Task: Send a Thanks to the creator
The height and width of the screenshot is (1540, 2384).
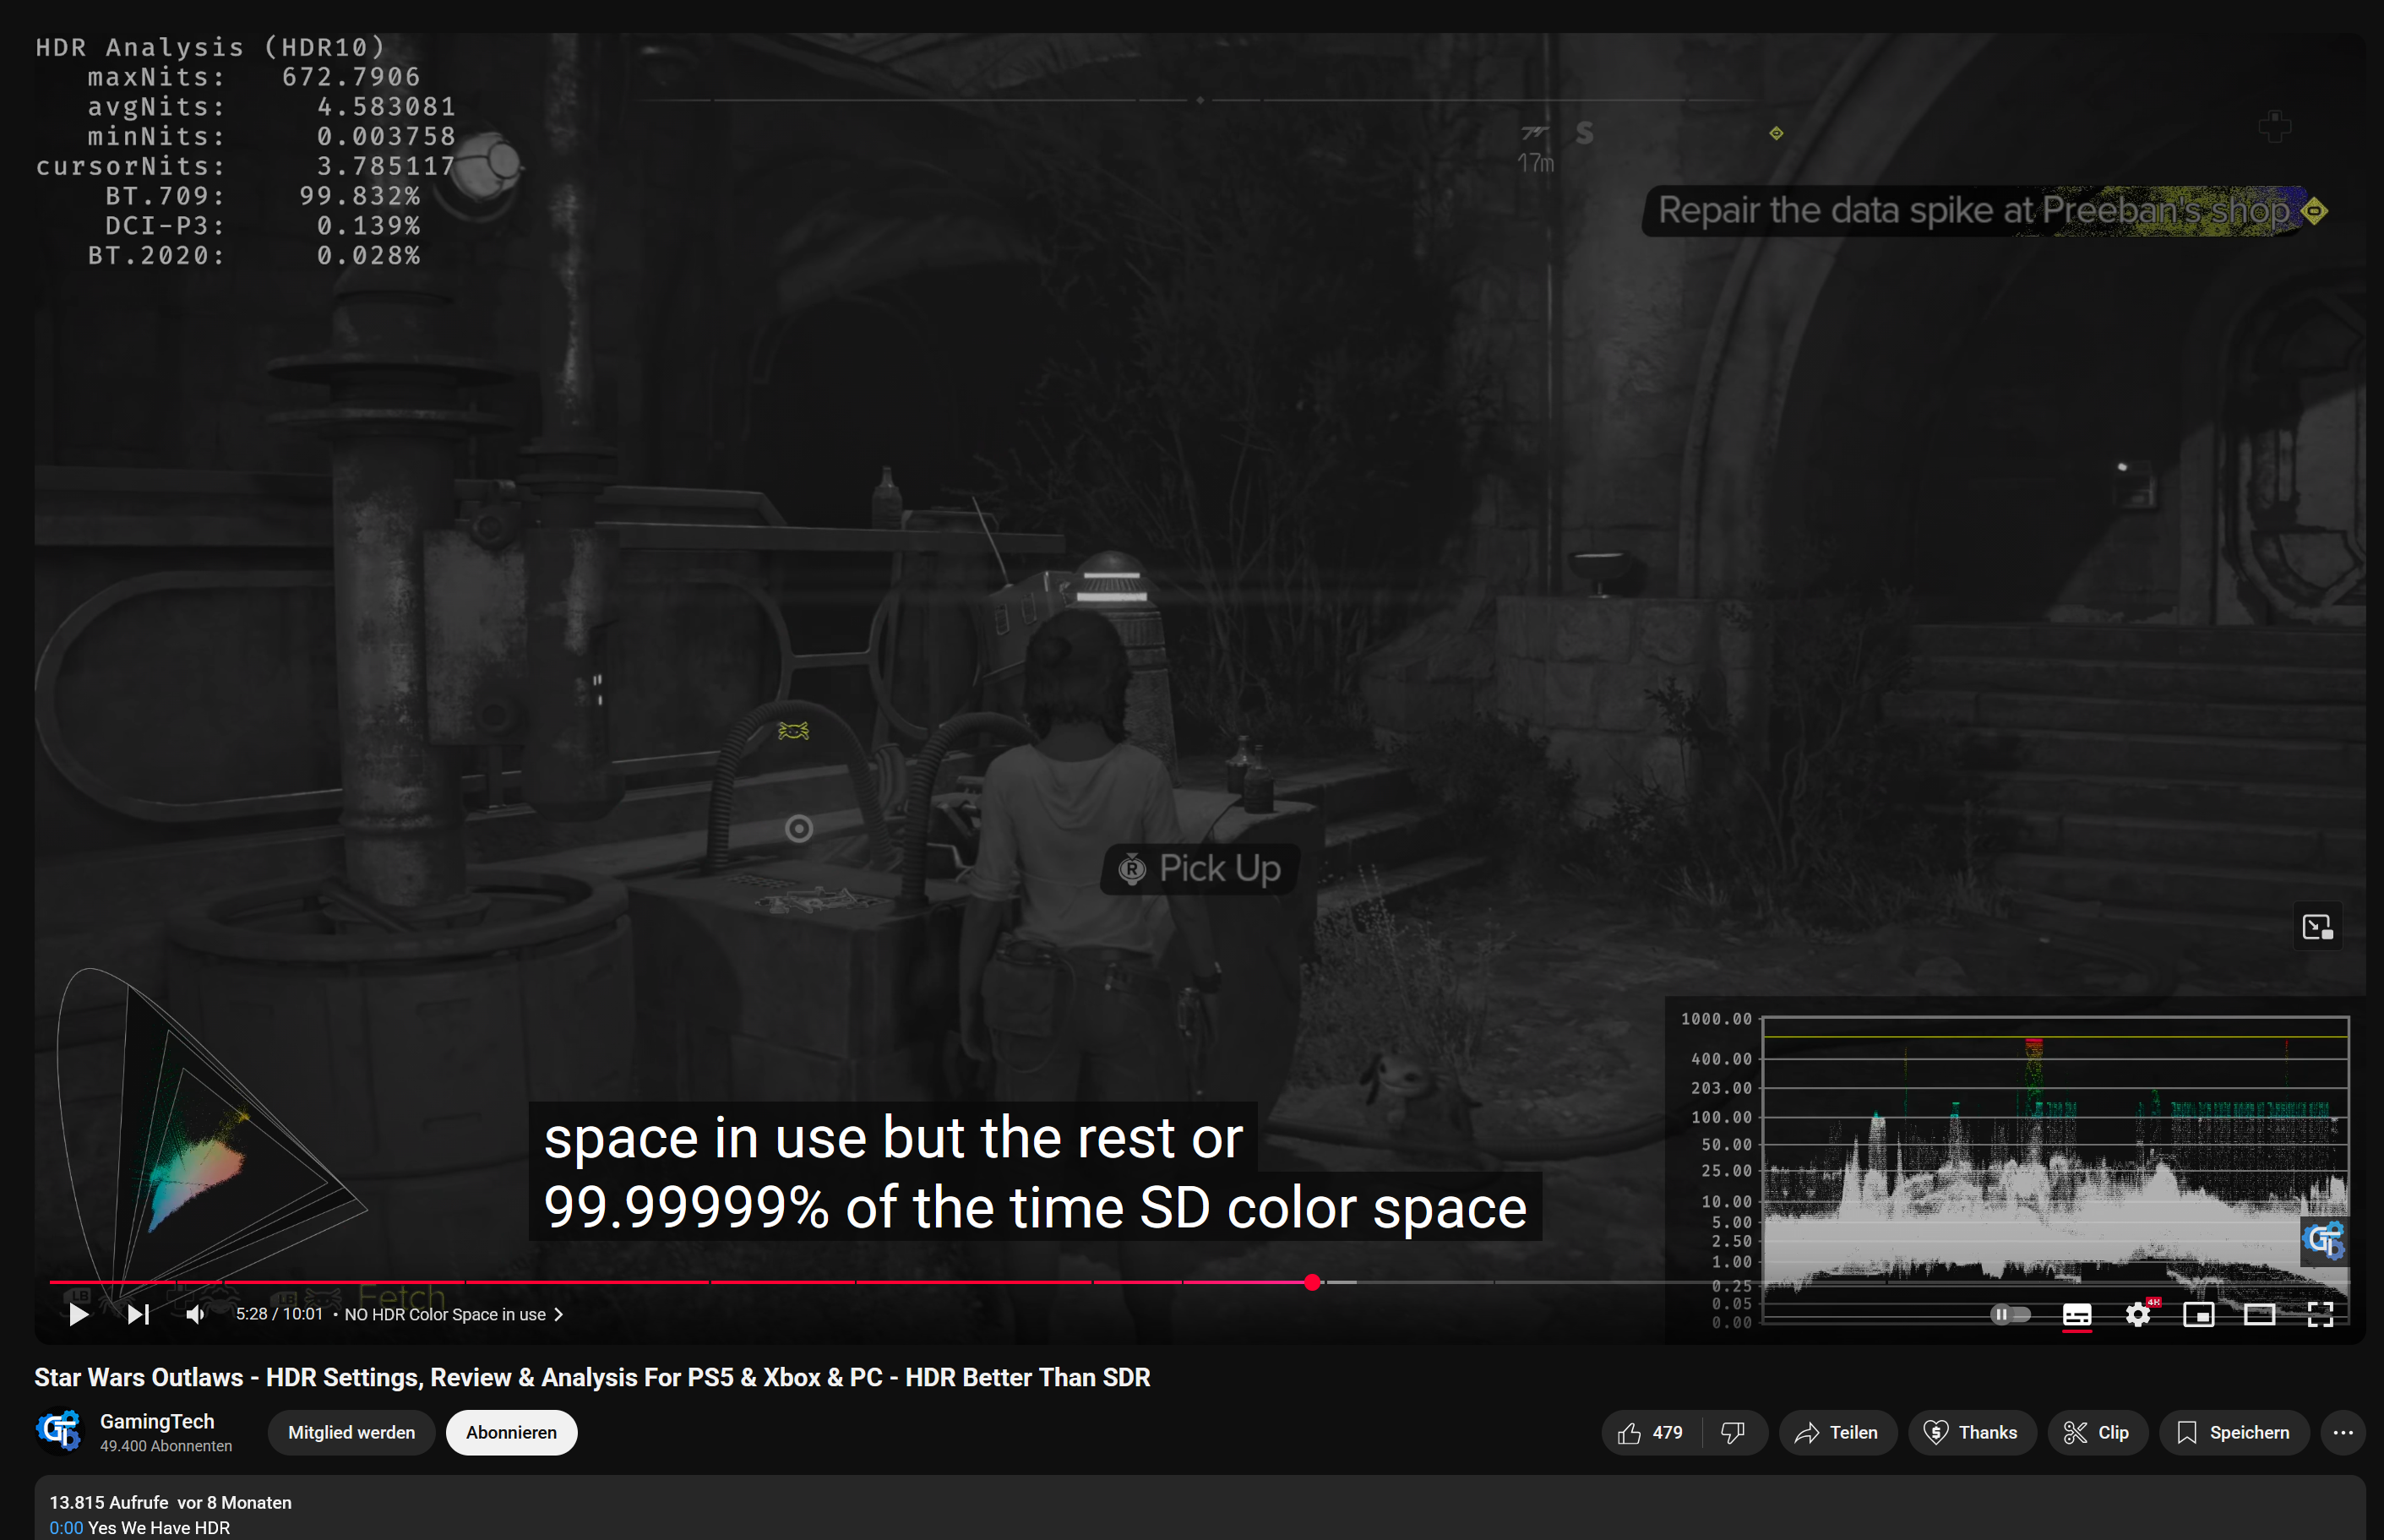Action: click(x=1972, y=1432)
